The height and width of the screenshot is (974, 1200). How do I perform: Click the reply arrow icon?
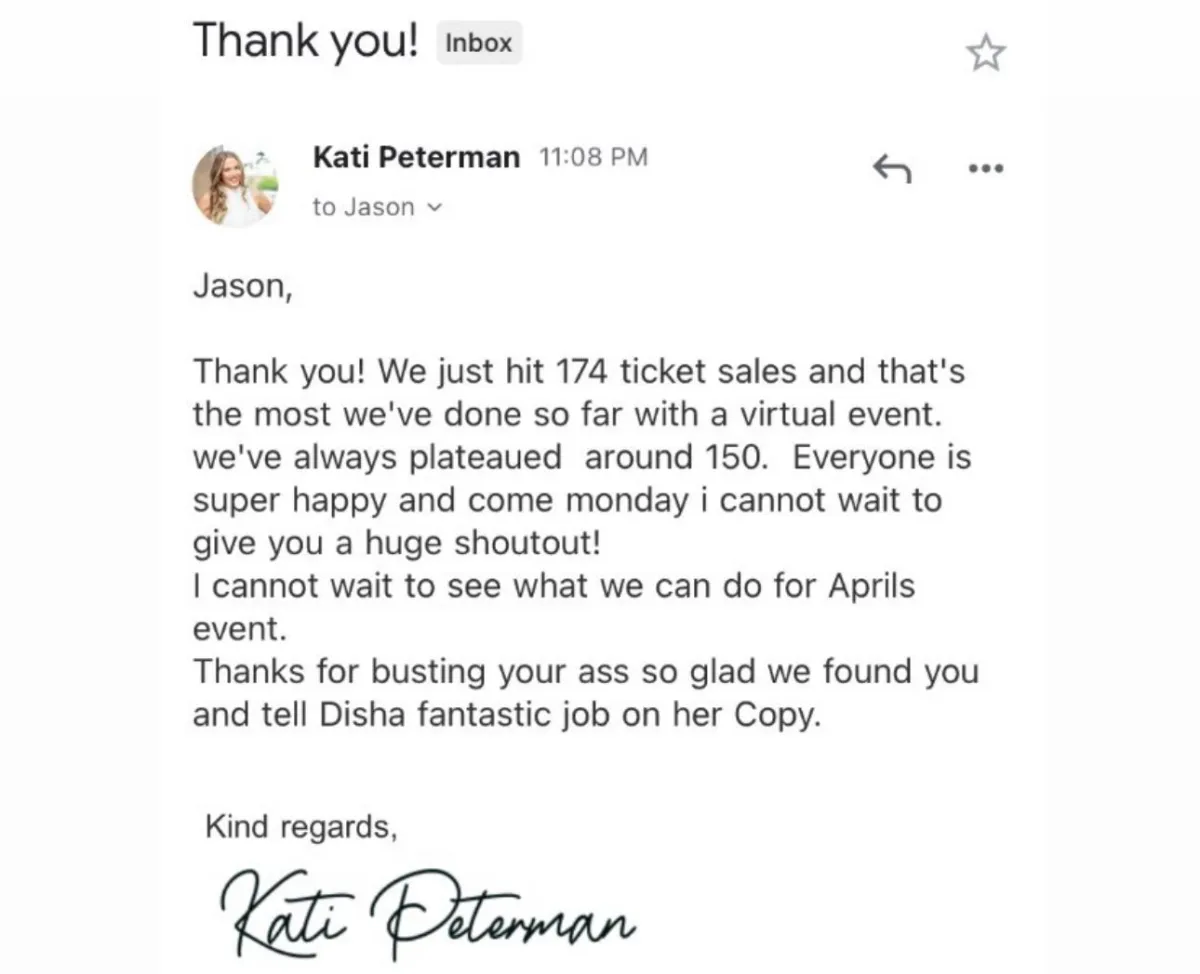pyautogui.click(x=892, y=168)
